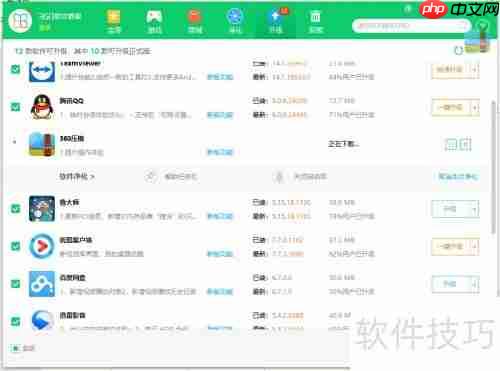This screenshot has width=500, height=371.
Task: Cancel the 360压缩 download
Action: 466,144
